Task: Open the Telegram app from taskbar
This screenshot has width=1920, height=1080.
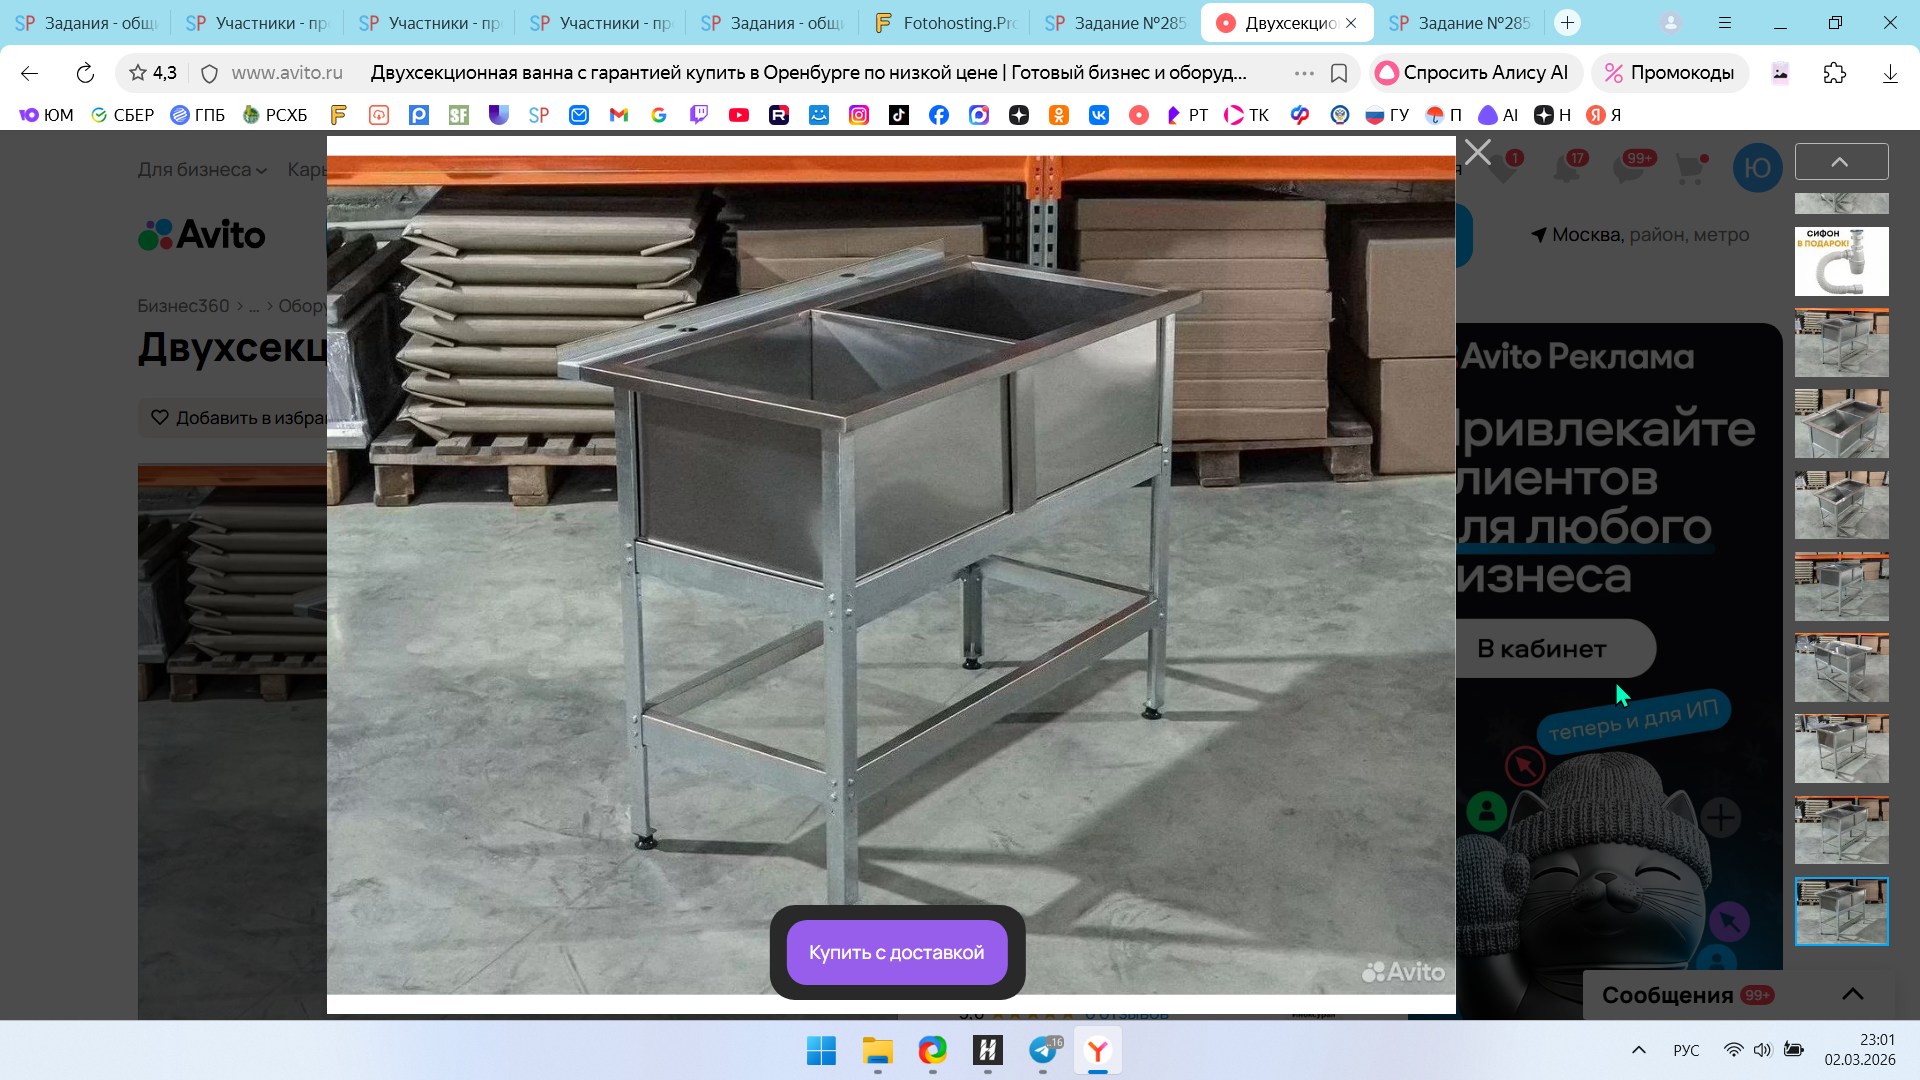Action: [x=1043, y=1051]
